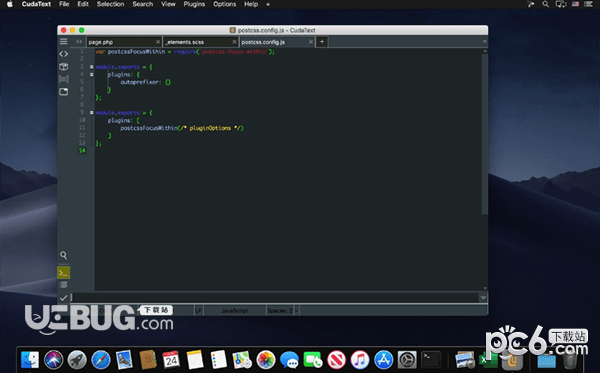Open the File menu
The width and height of the screenshot is (600, 373).
(64, 4)
